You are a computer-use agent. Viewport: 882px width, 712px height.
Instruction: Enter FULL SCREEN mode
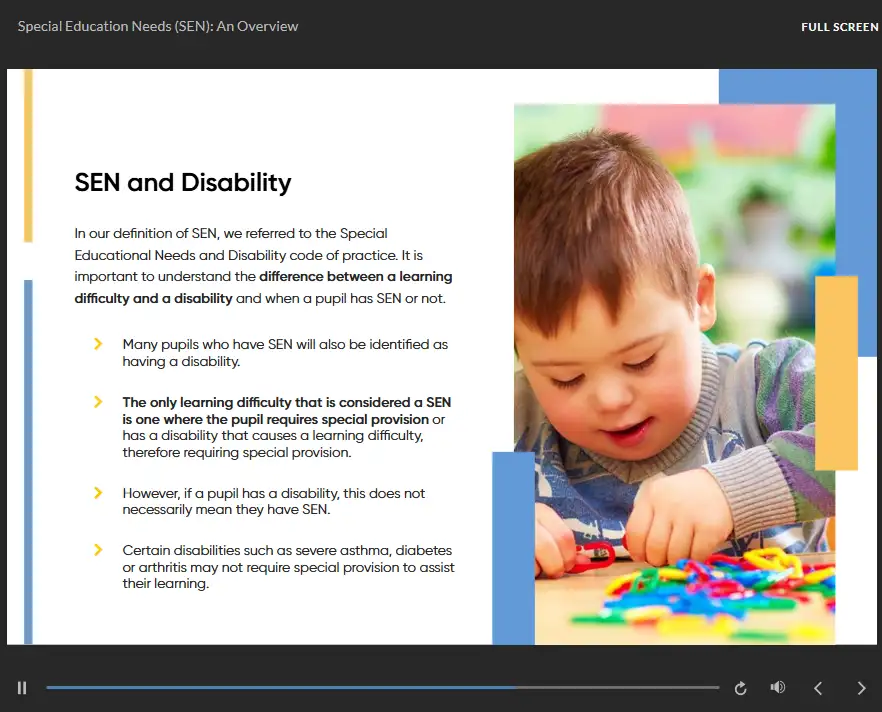(x=839, y=27)
